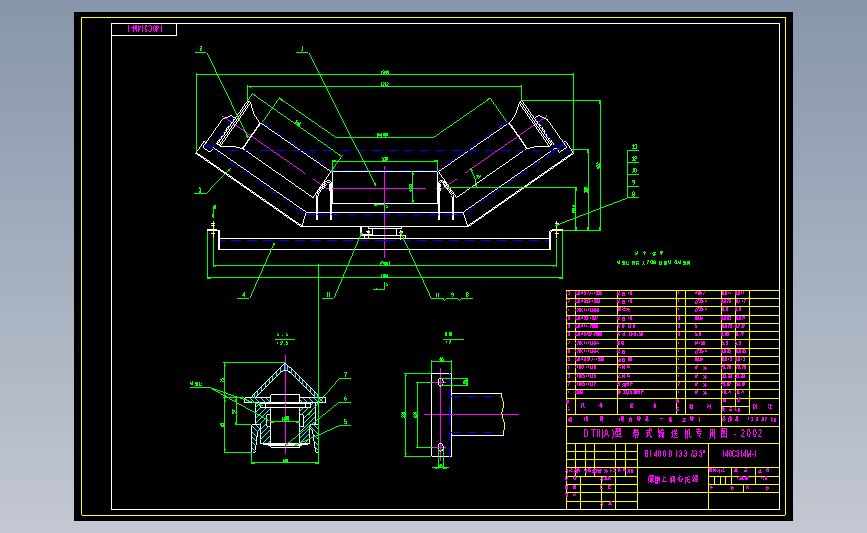Click the drawing number '140C514M-1' in title block

(739, 454)
